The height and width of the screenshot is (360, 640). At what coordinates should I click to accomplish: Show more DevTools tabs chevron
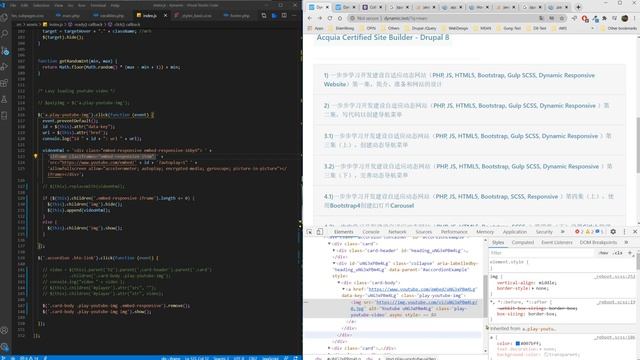click(562, 231)
